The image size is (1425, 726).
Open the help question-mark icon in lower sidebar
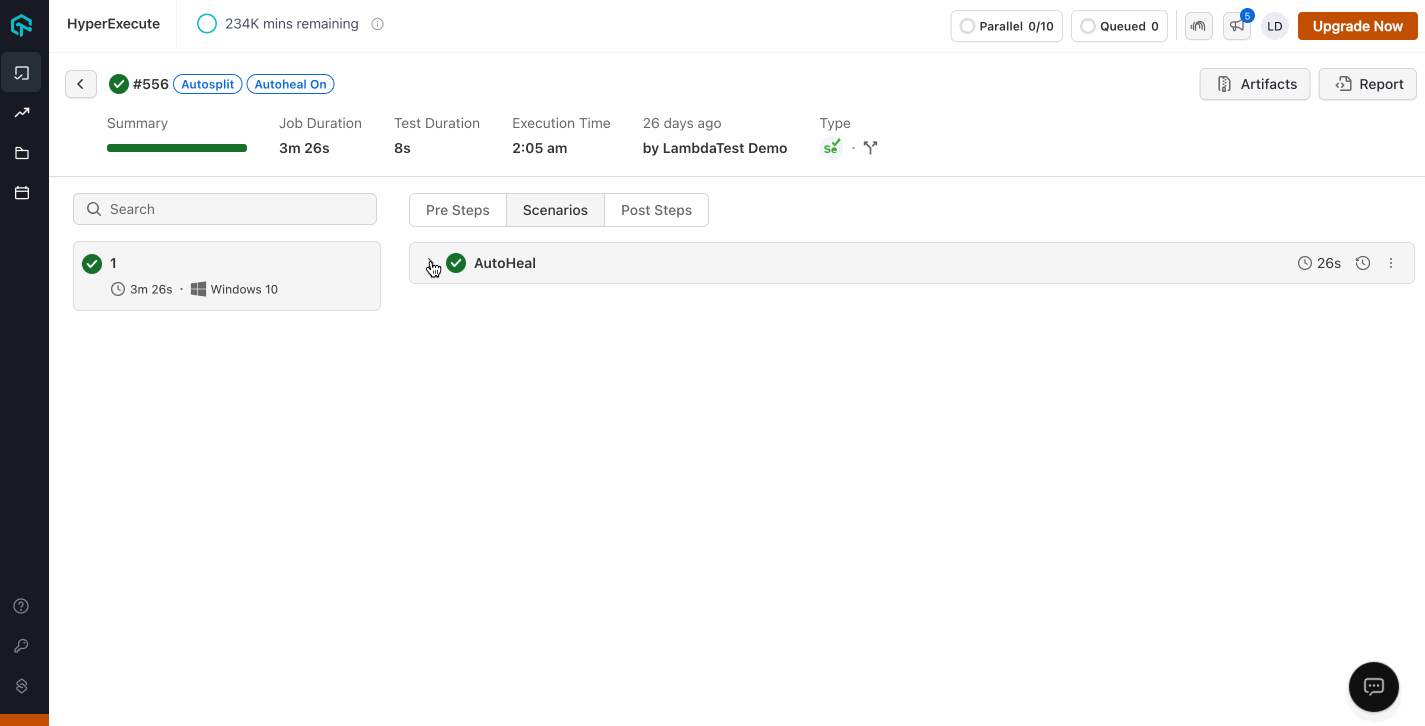[x=21, y=605]
